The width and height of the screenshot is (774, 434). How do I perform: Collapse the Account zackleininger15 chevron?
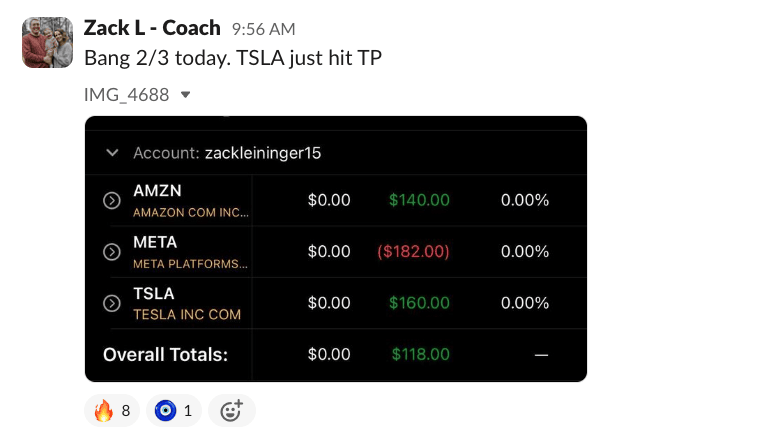[x=112, y=153]
